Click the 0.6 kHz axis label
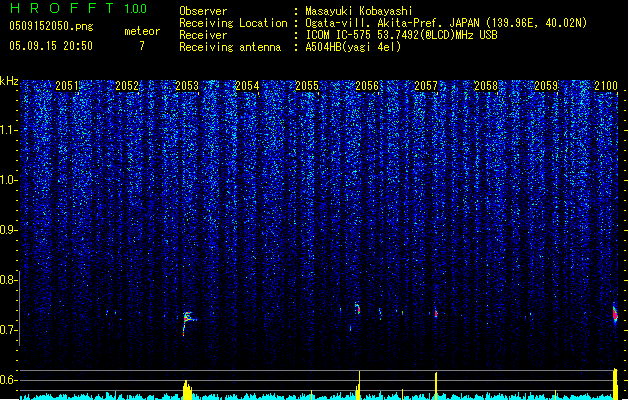Image resolution: width=629 pixels, height=400 pixels. pos(9,380)
